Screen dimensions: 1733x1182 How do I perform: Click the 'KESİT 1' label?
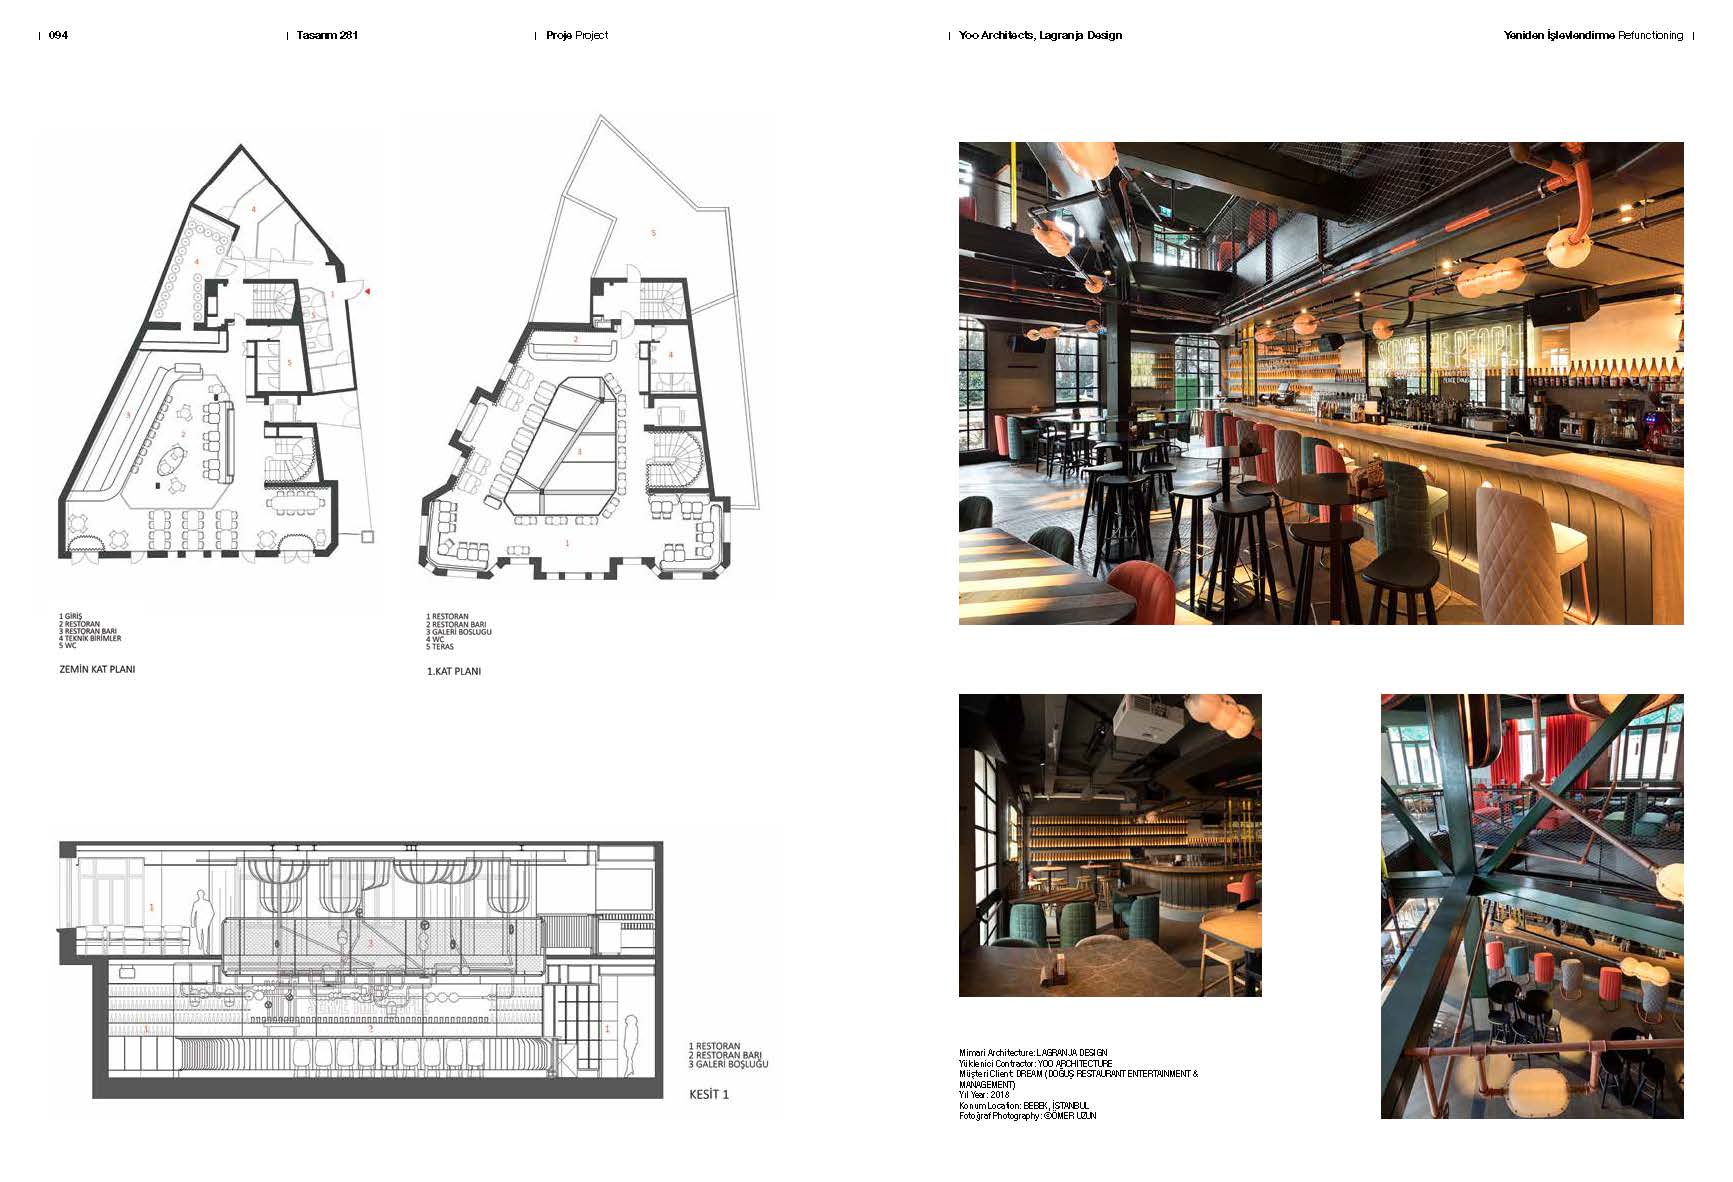pyautogui.click(x=709, y=1094)
